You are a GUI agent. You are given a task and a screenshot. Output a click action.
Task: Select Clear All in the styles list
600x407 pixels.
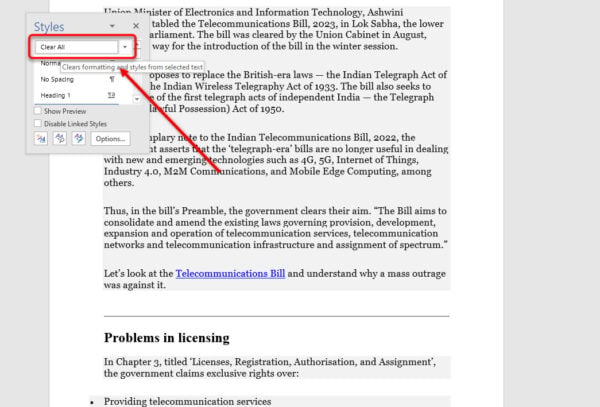click(x=72, y=47)
